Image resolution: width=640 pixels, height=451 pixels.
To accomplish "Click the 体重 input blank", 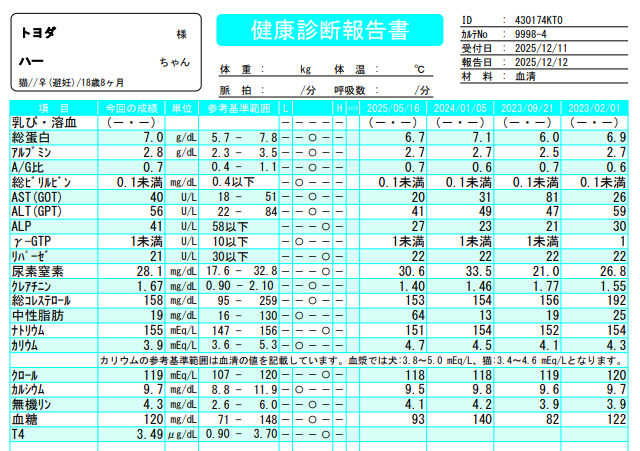I will 282,69.
